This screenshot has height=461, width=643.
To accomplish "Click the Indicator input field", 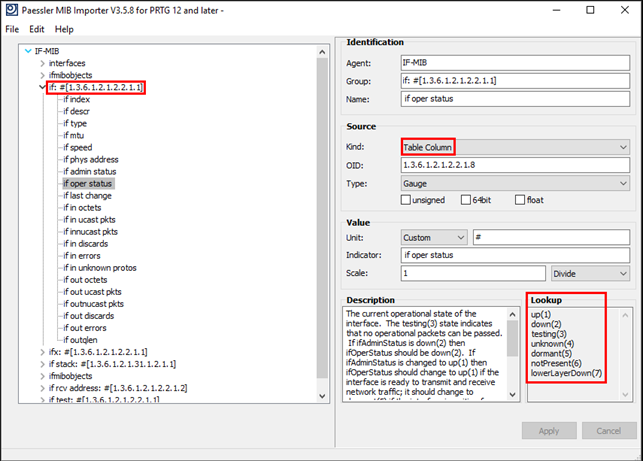I will 515,255.
